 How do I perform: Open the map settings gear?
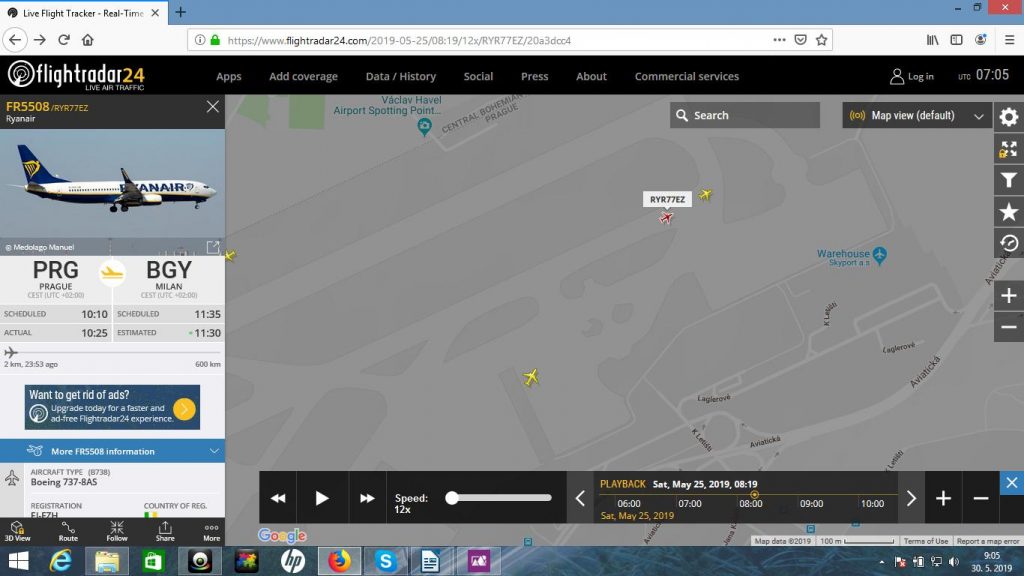pyautogui.click(x=1009, y=117)
